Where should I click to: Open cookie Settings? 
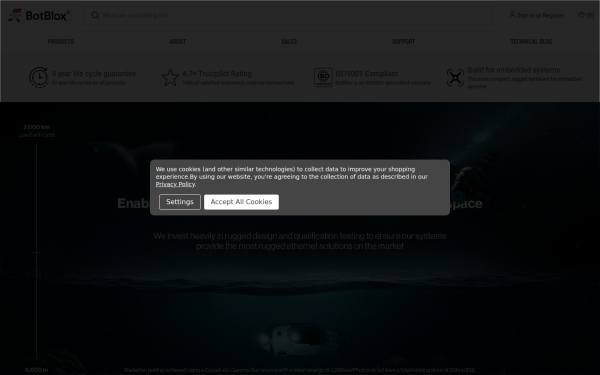point(180,202)
